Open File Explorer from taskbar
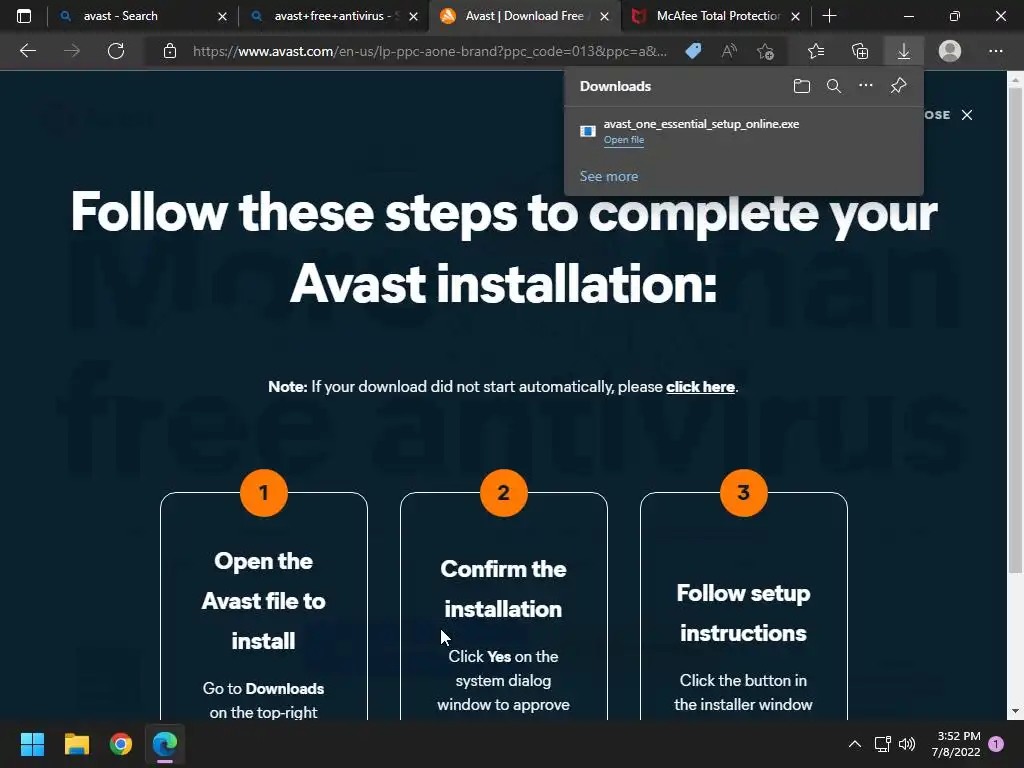The height and width of the screenshot is (768, 1024). pos(76,744)
